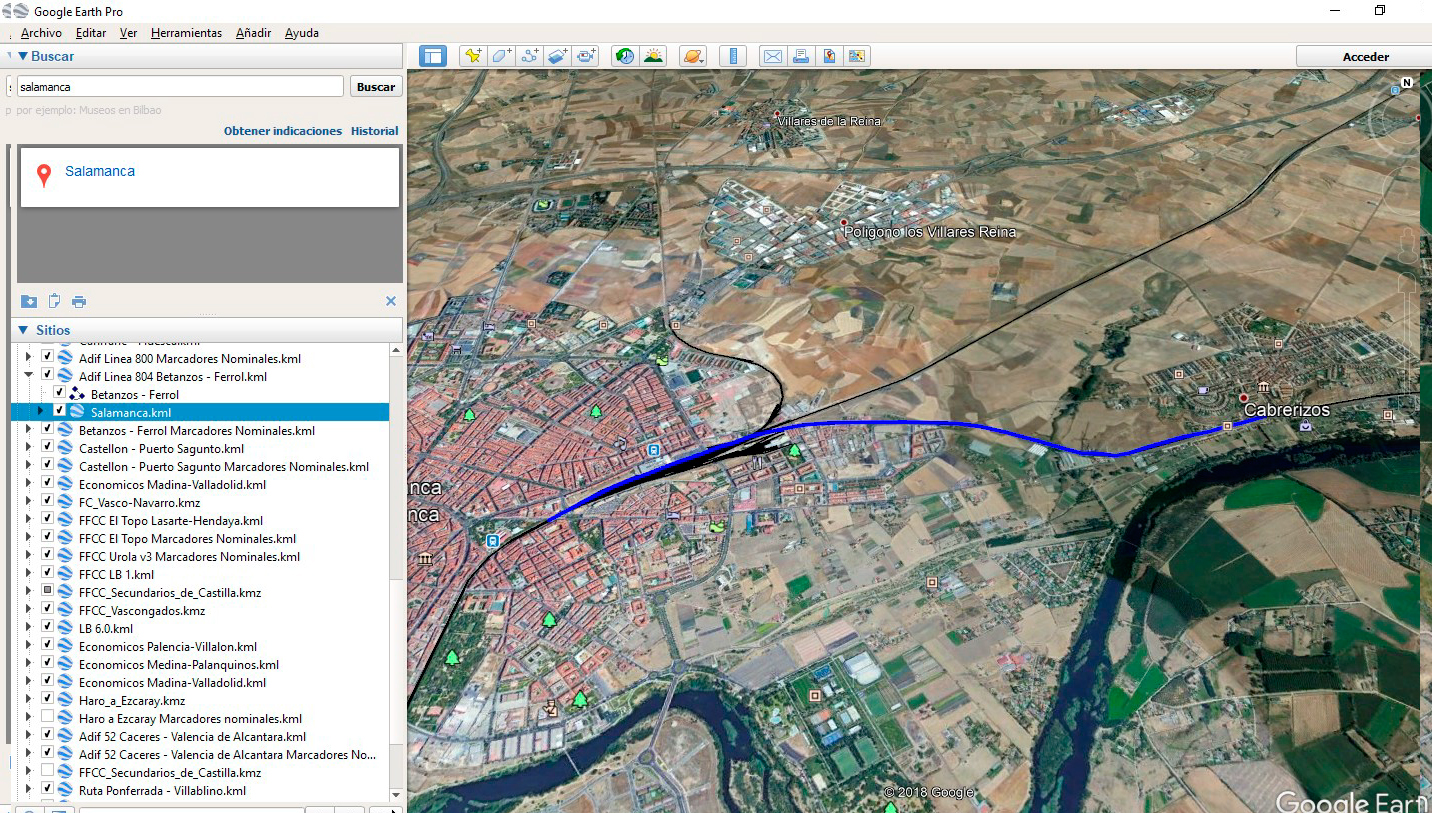Open the Obtener indicaciones link
Viewport: 1432px width, 813px height.
(283, 131)
